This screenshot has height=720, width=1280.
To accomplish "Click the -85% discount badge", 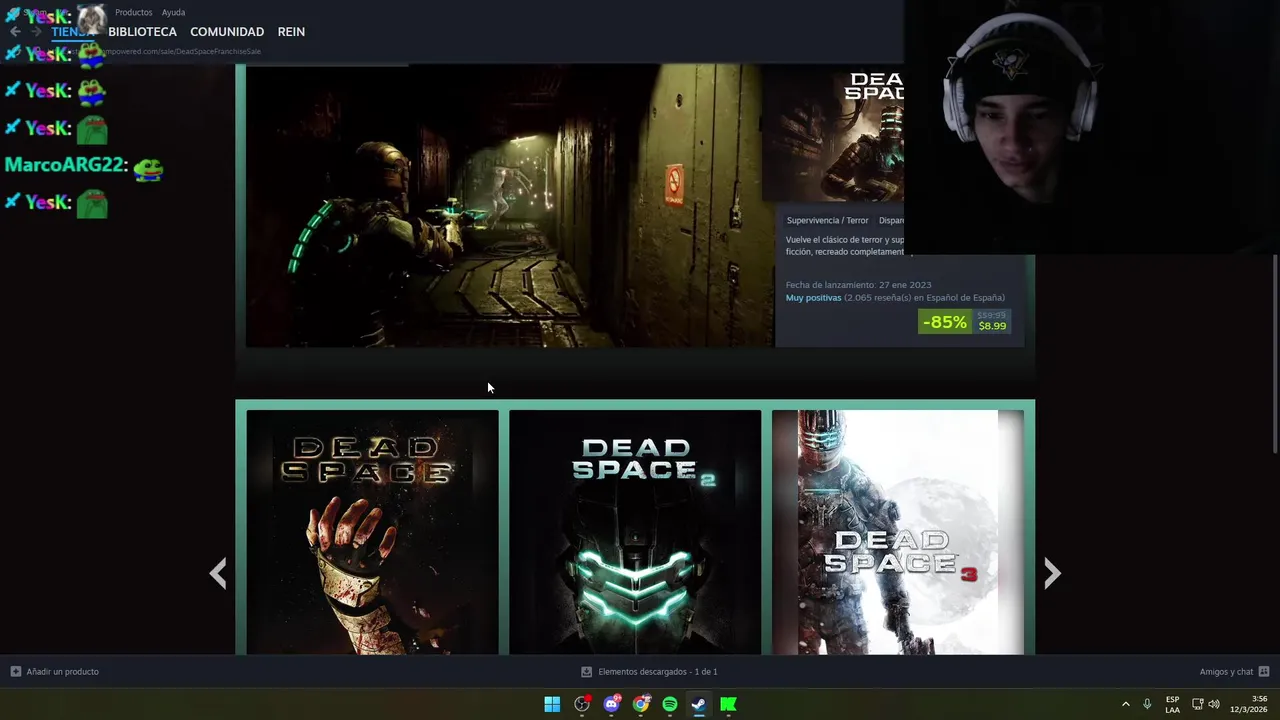I will point(945,322).
